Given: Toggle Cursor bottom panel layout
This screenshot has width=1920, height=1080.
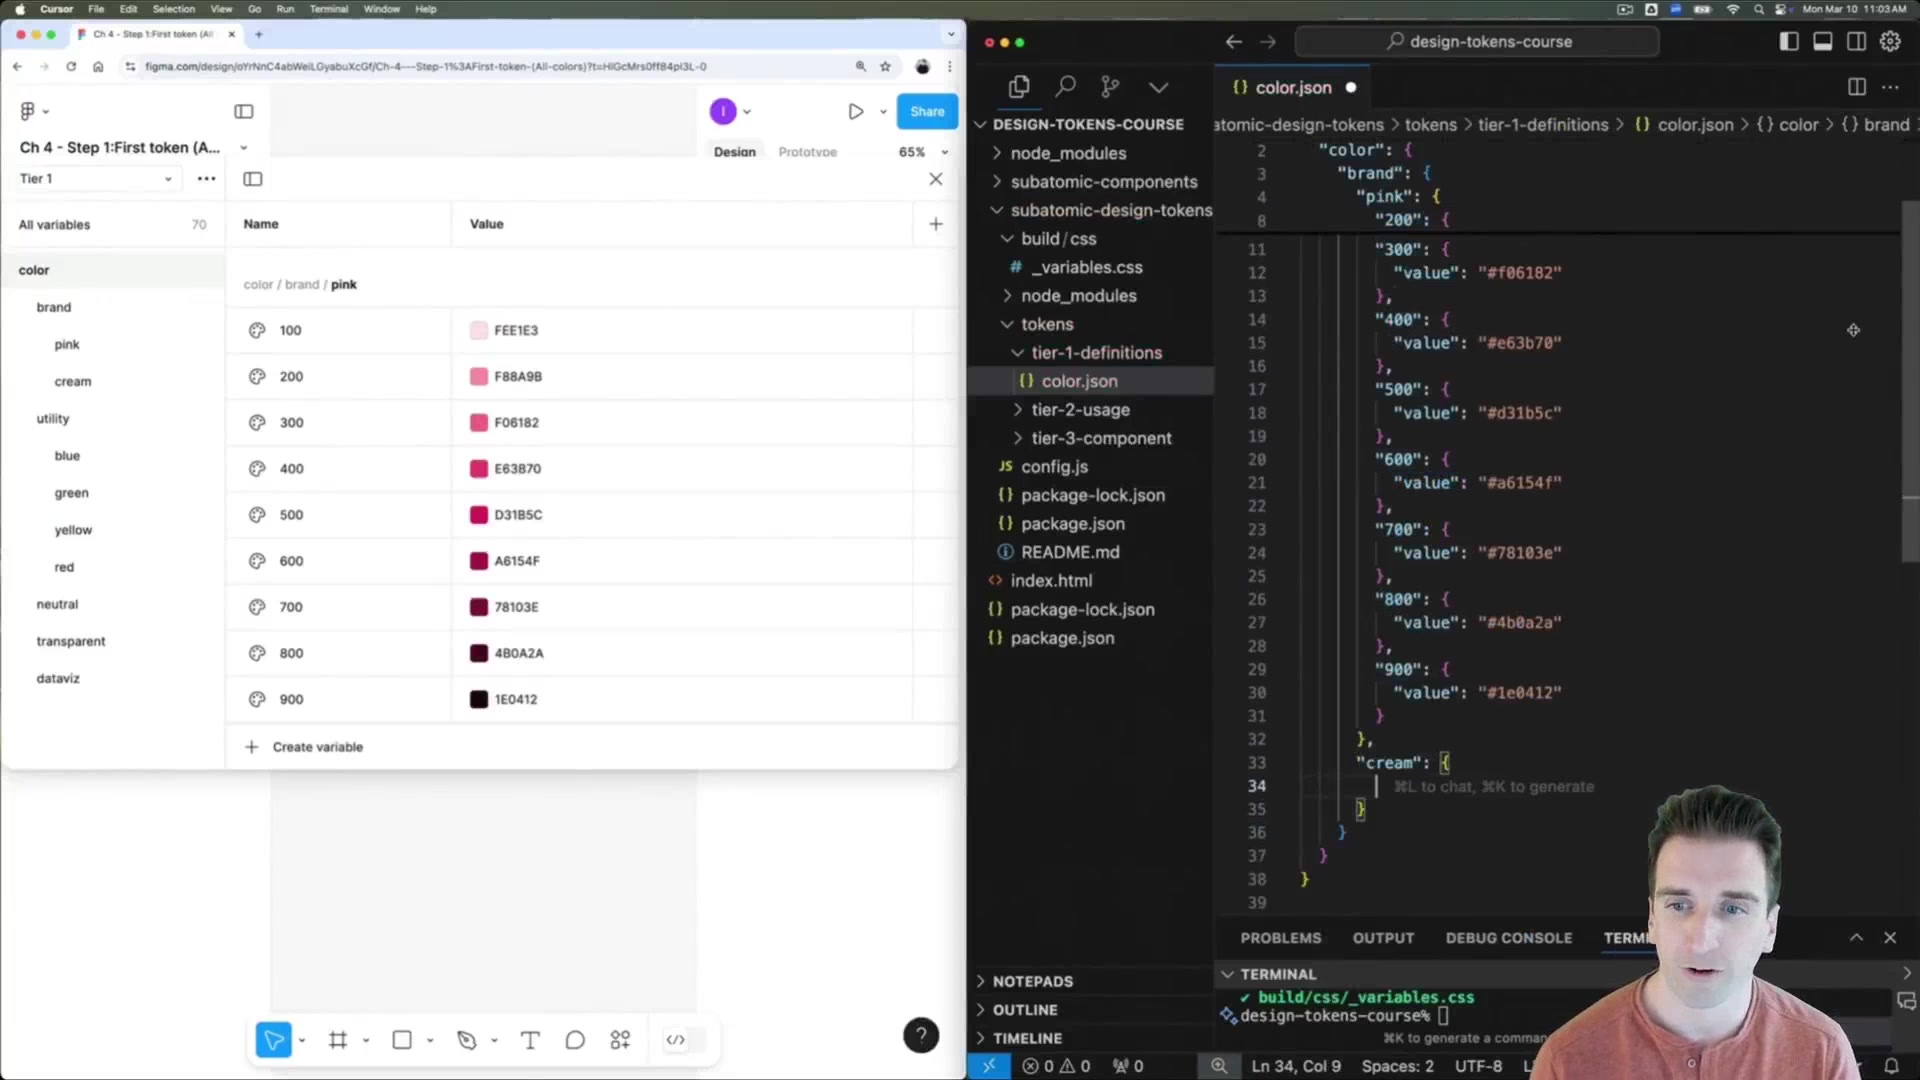Looking at the screenshot, I should (x=1823, y=41).
